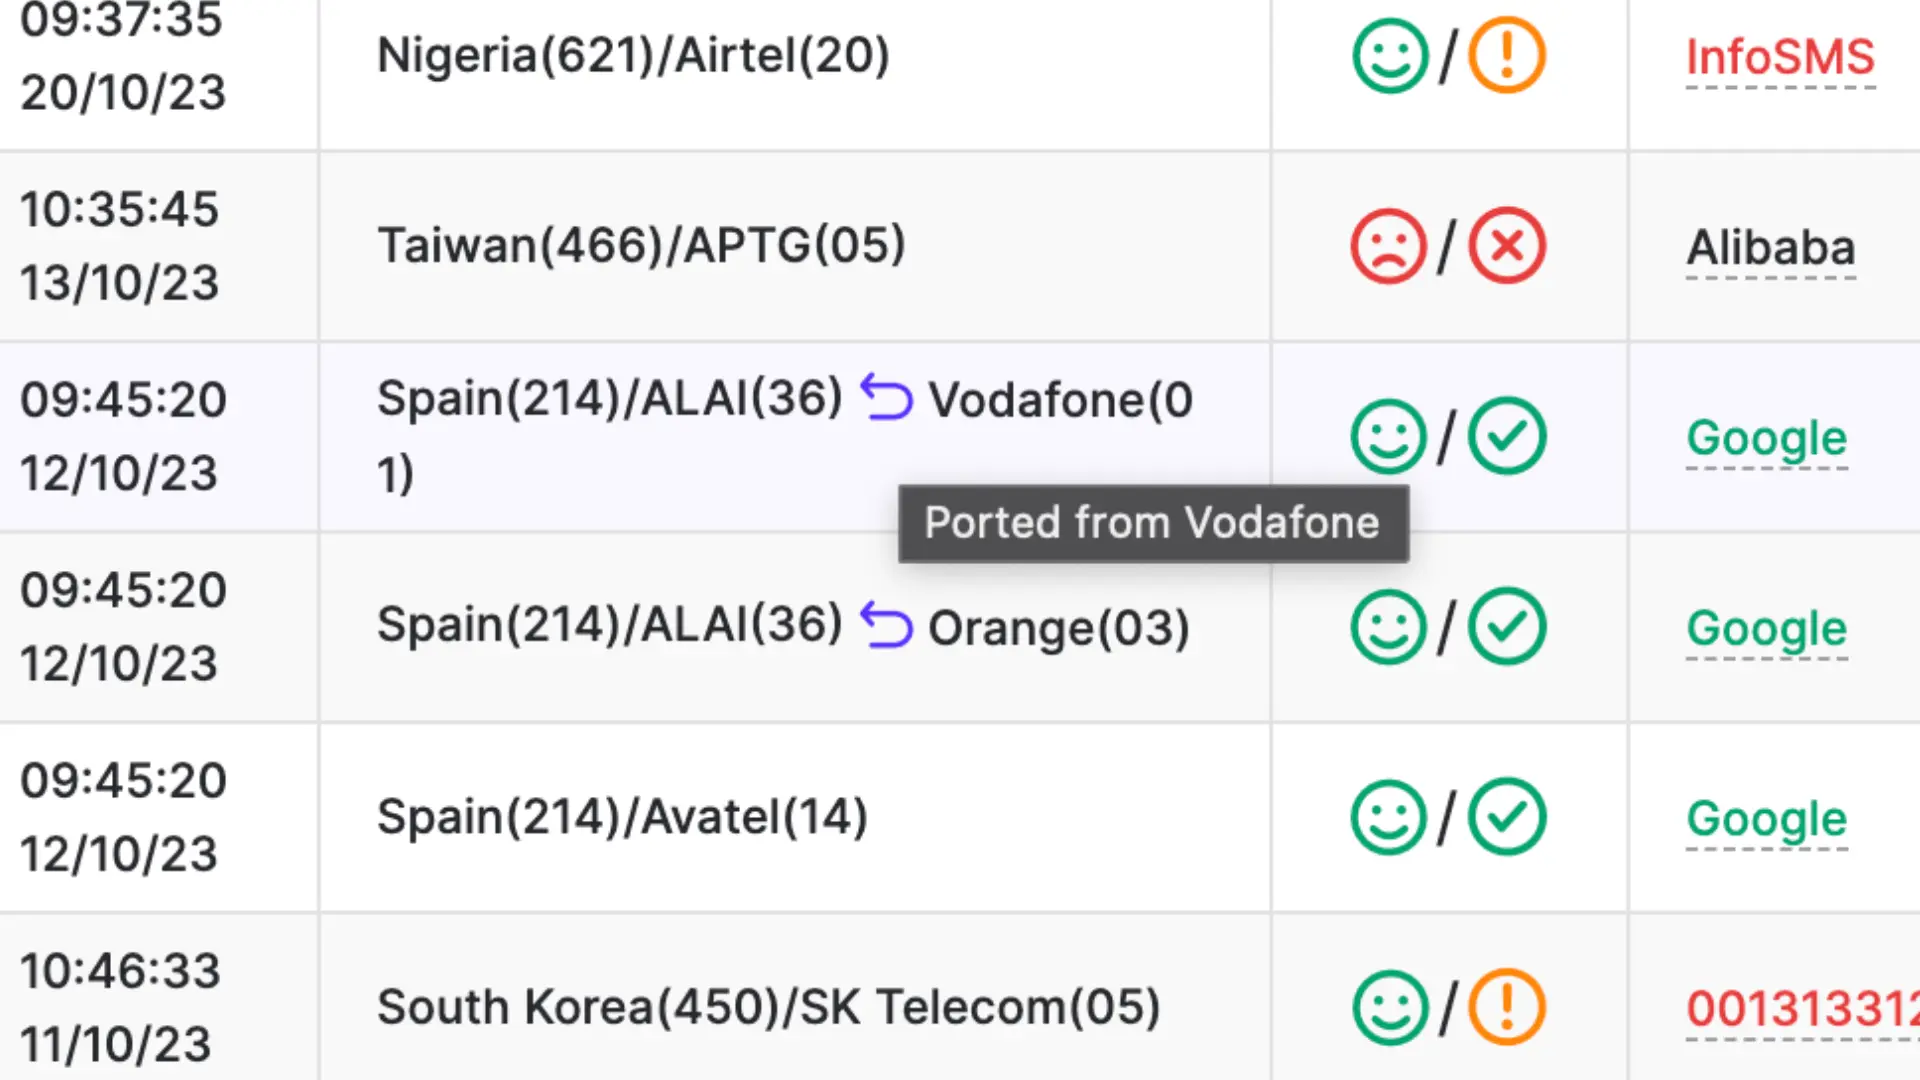1920x1080 pixels.
Task: Open the red 00131331 sender link
Action: tap(1802, 1008)
